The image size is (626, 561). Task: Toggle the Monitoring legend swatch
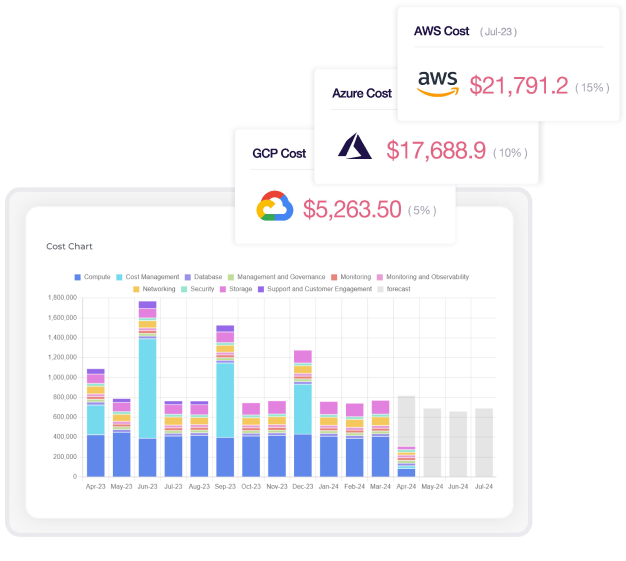[x=334, y=277]
